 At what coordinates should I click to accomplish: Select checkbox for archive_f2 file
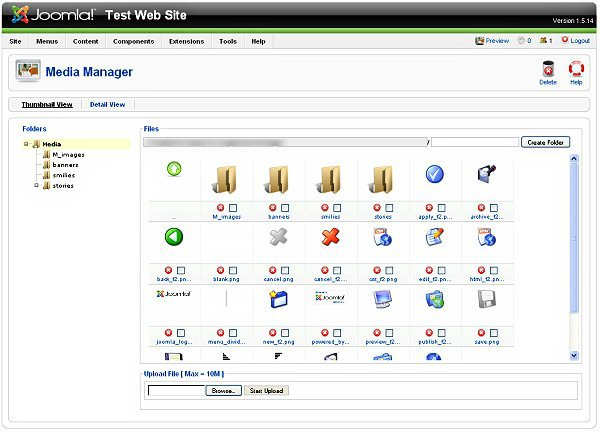494,208
